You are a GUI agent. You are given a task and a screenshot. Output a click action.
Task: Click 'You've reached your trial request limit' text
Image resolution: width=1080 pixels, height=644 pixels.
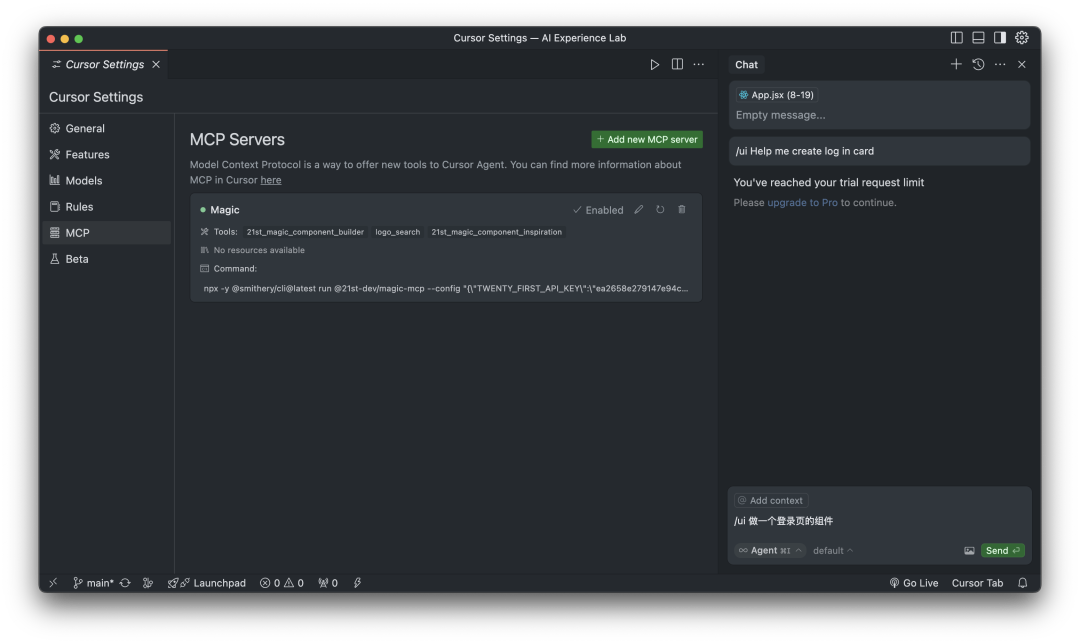(829, 183)
